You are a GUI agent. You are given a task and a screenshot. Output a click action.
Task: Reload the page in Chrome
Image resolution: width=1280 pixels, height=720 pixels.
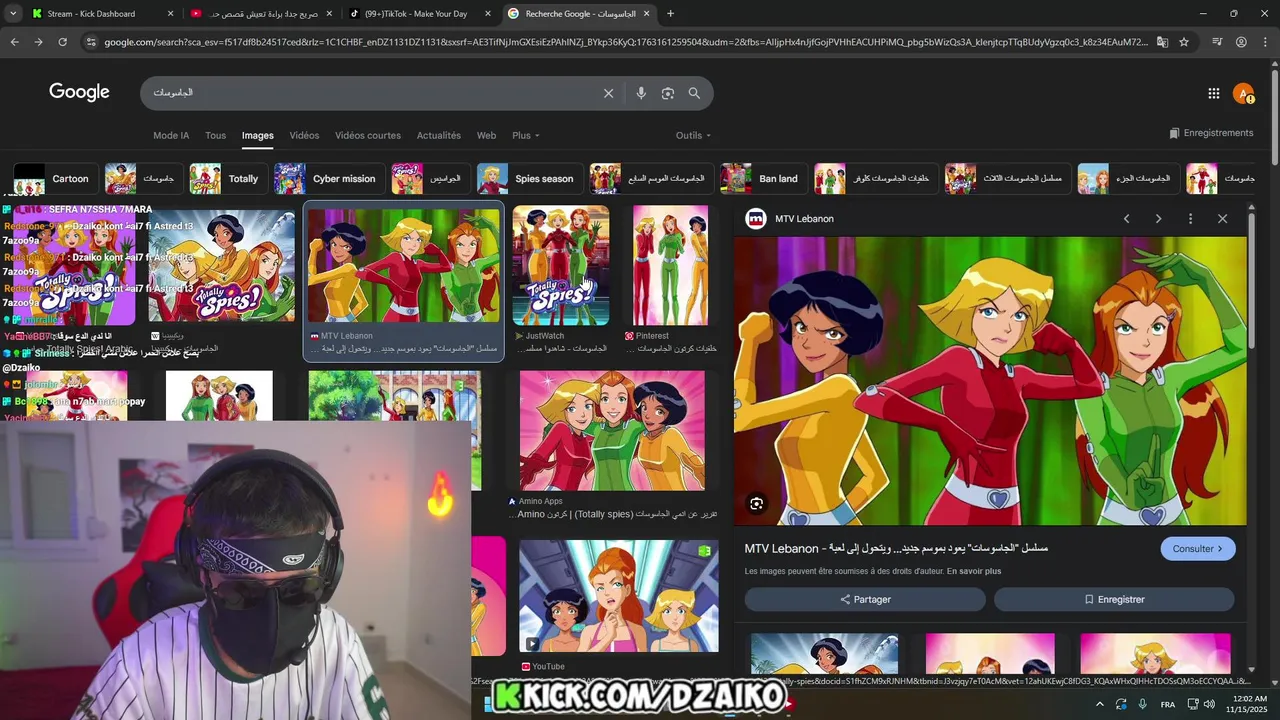62,42
